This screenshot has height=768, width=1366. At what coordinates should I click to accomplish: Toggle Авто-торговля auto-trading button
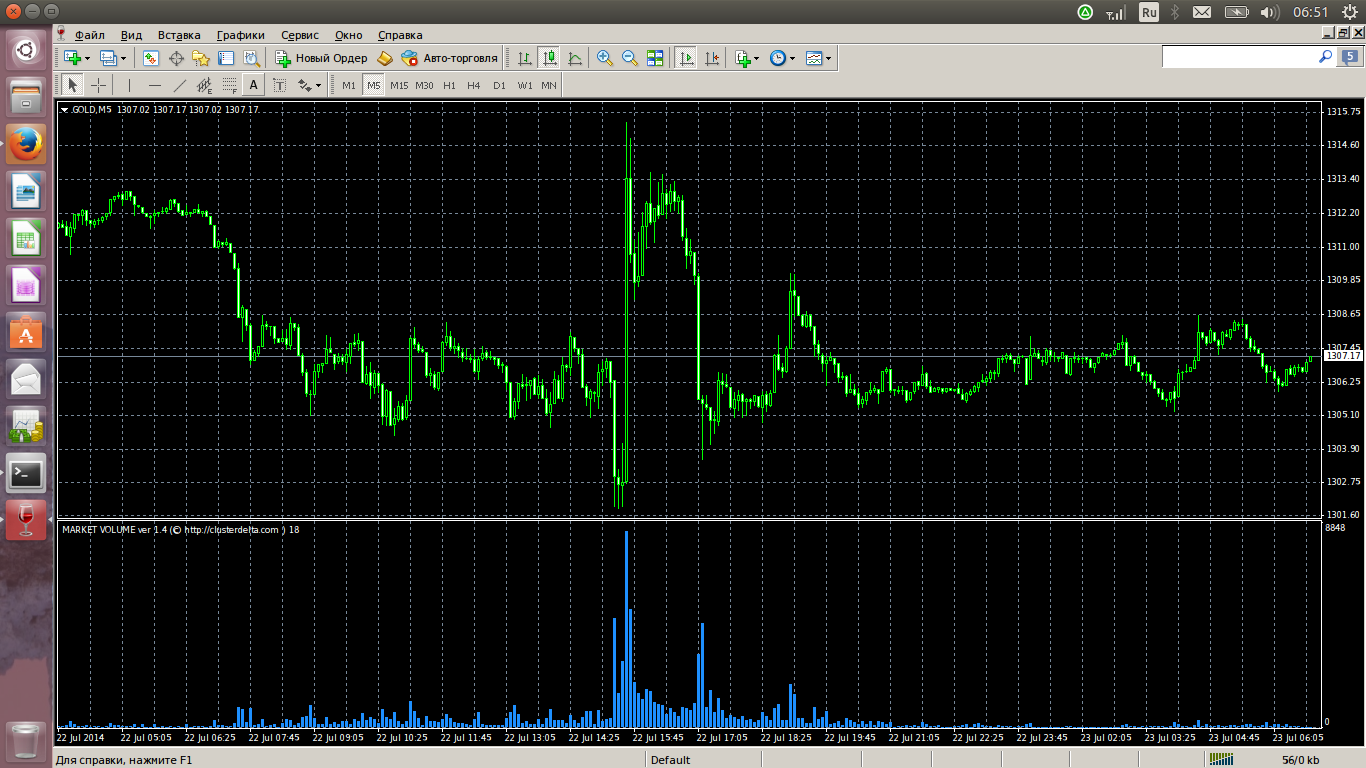pyautogui.click(x=449, y=58)
